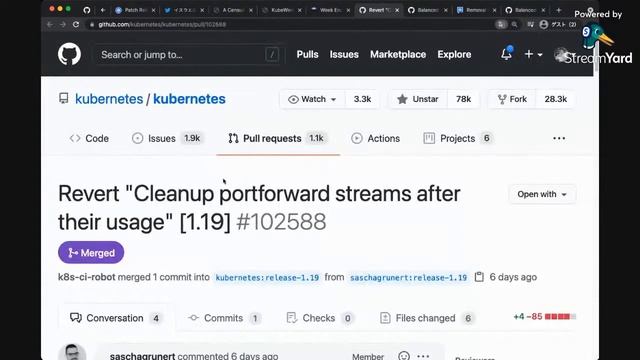640x360 pixels.
Task: Open the Commits tab
Action: coord(224,318)
